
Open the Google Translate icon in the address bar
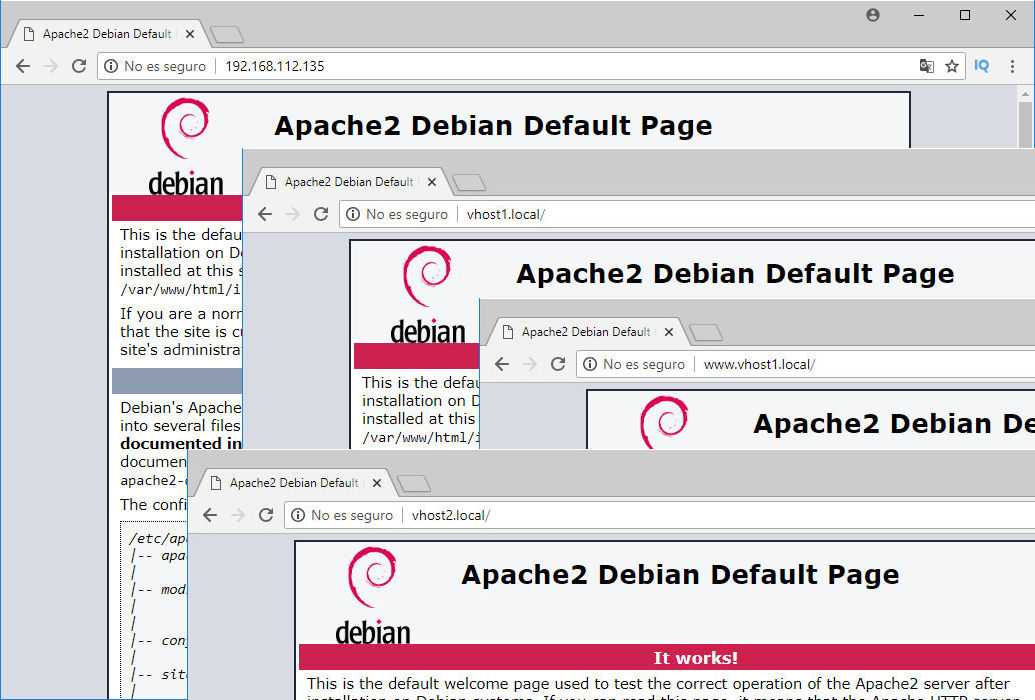click(x=926, y=65)
